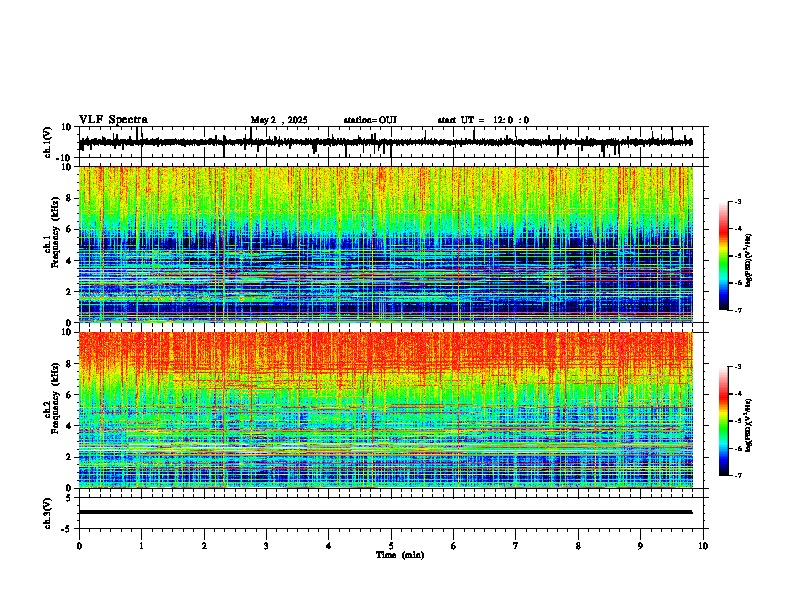Click the time axis tick label '1'

[x=141, y=545]
